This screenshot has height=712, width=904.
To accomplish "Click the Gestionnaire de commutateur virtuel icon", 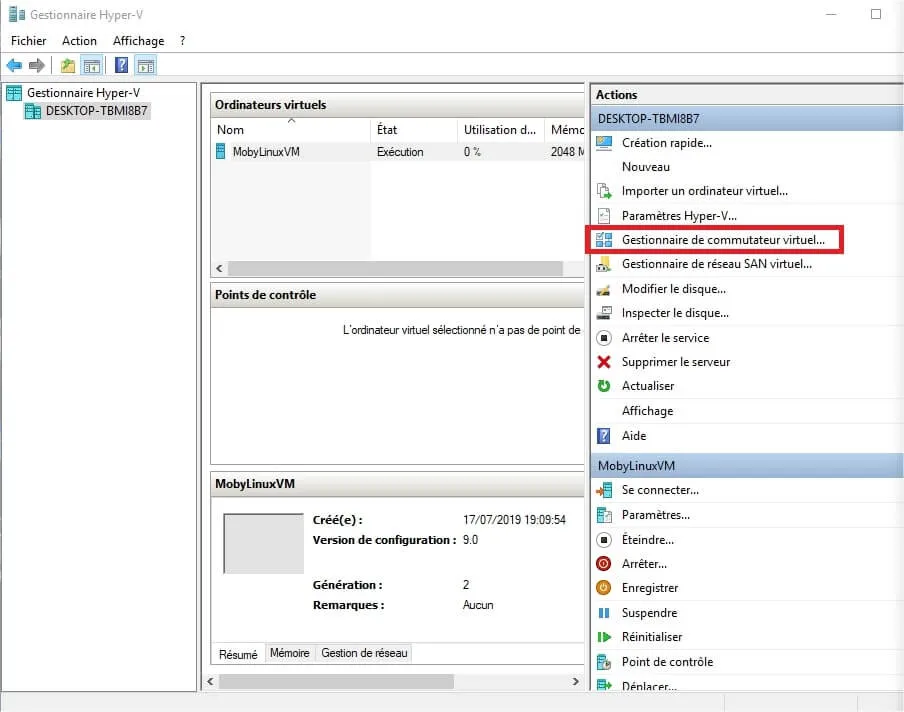I will 604,240.
